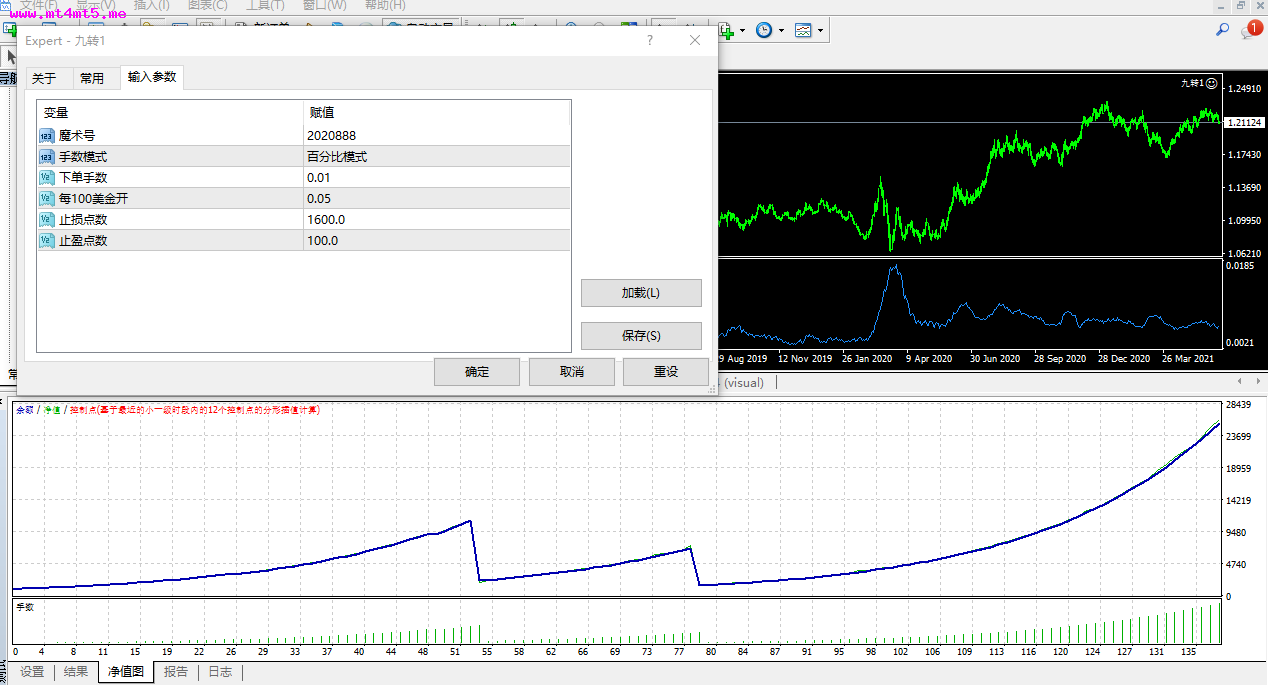The width and height of the screenshot is (1268, 685).
Task: Click the 变量 column header
Action: pyautogui.click(x=170, y=113)
